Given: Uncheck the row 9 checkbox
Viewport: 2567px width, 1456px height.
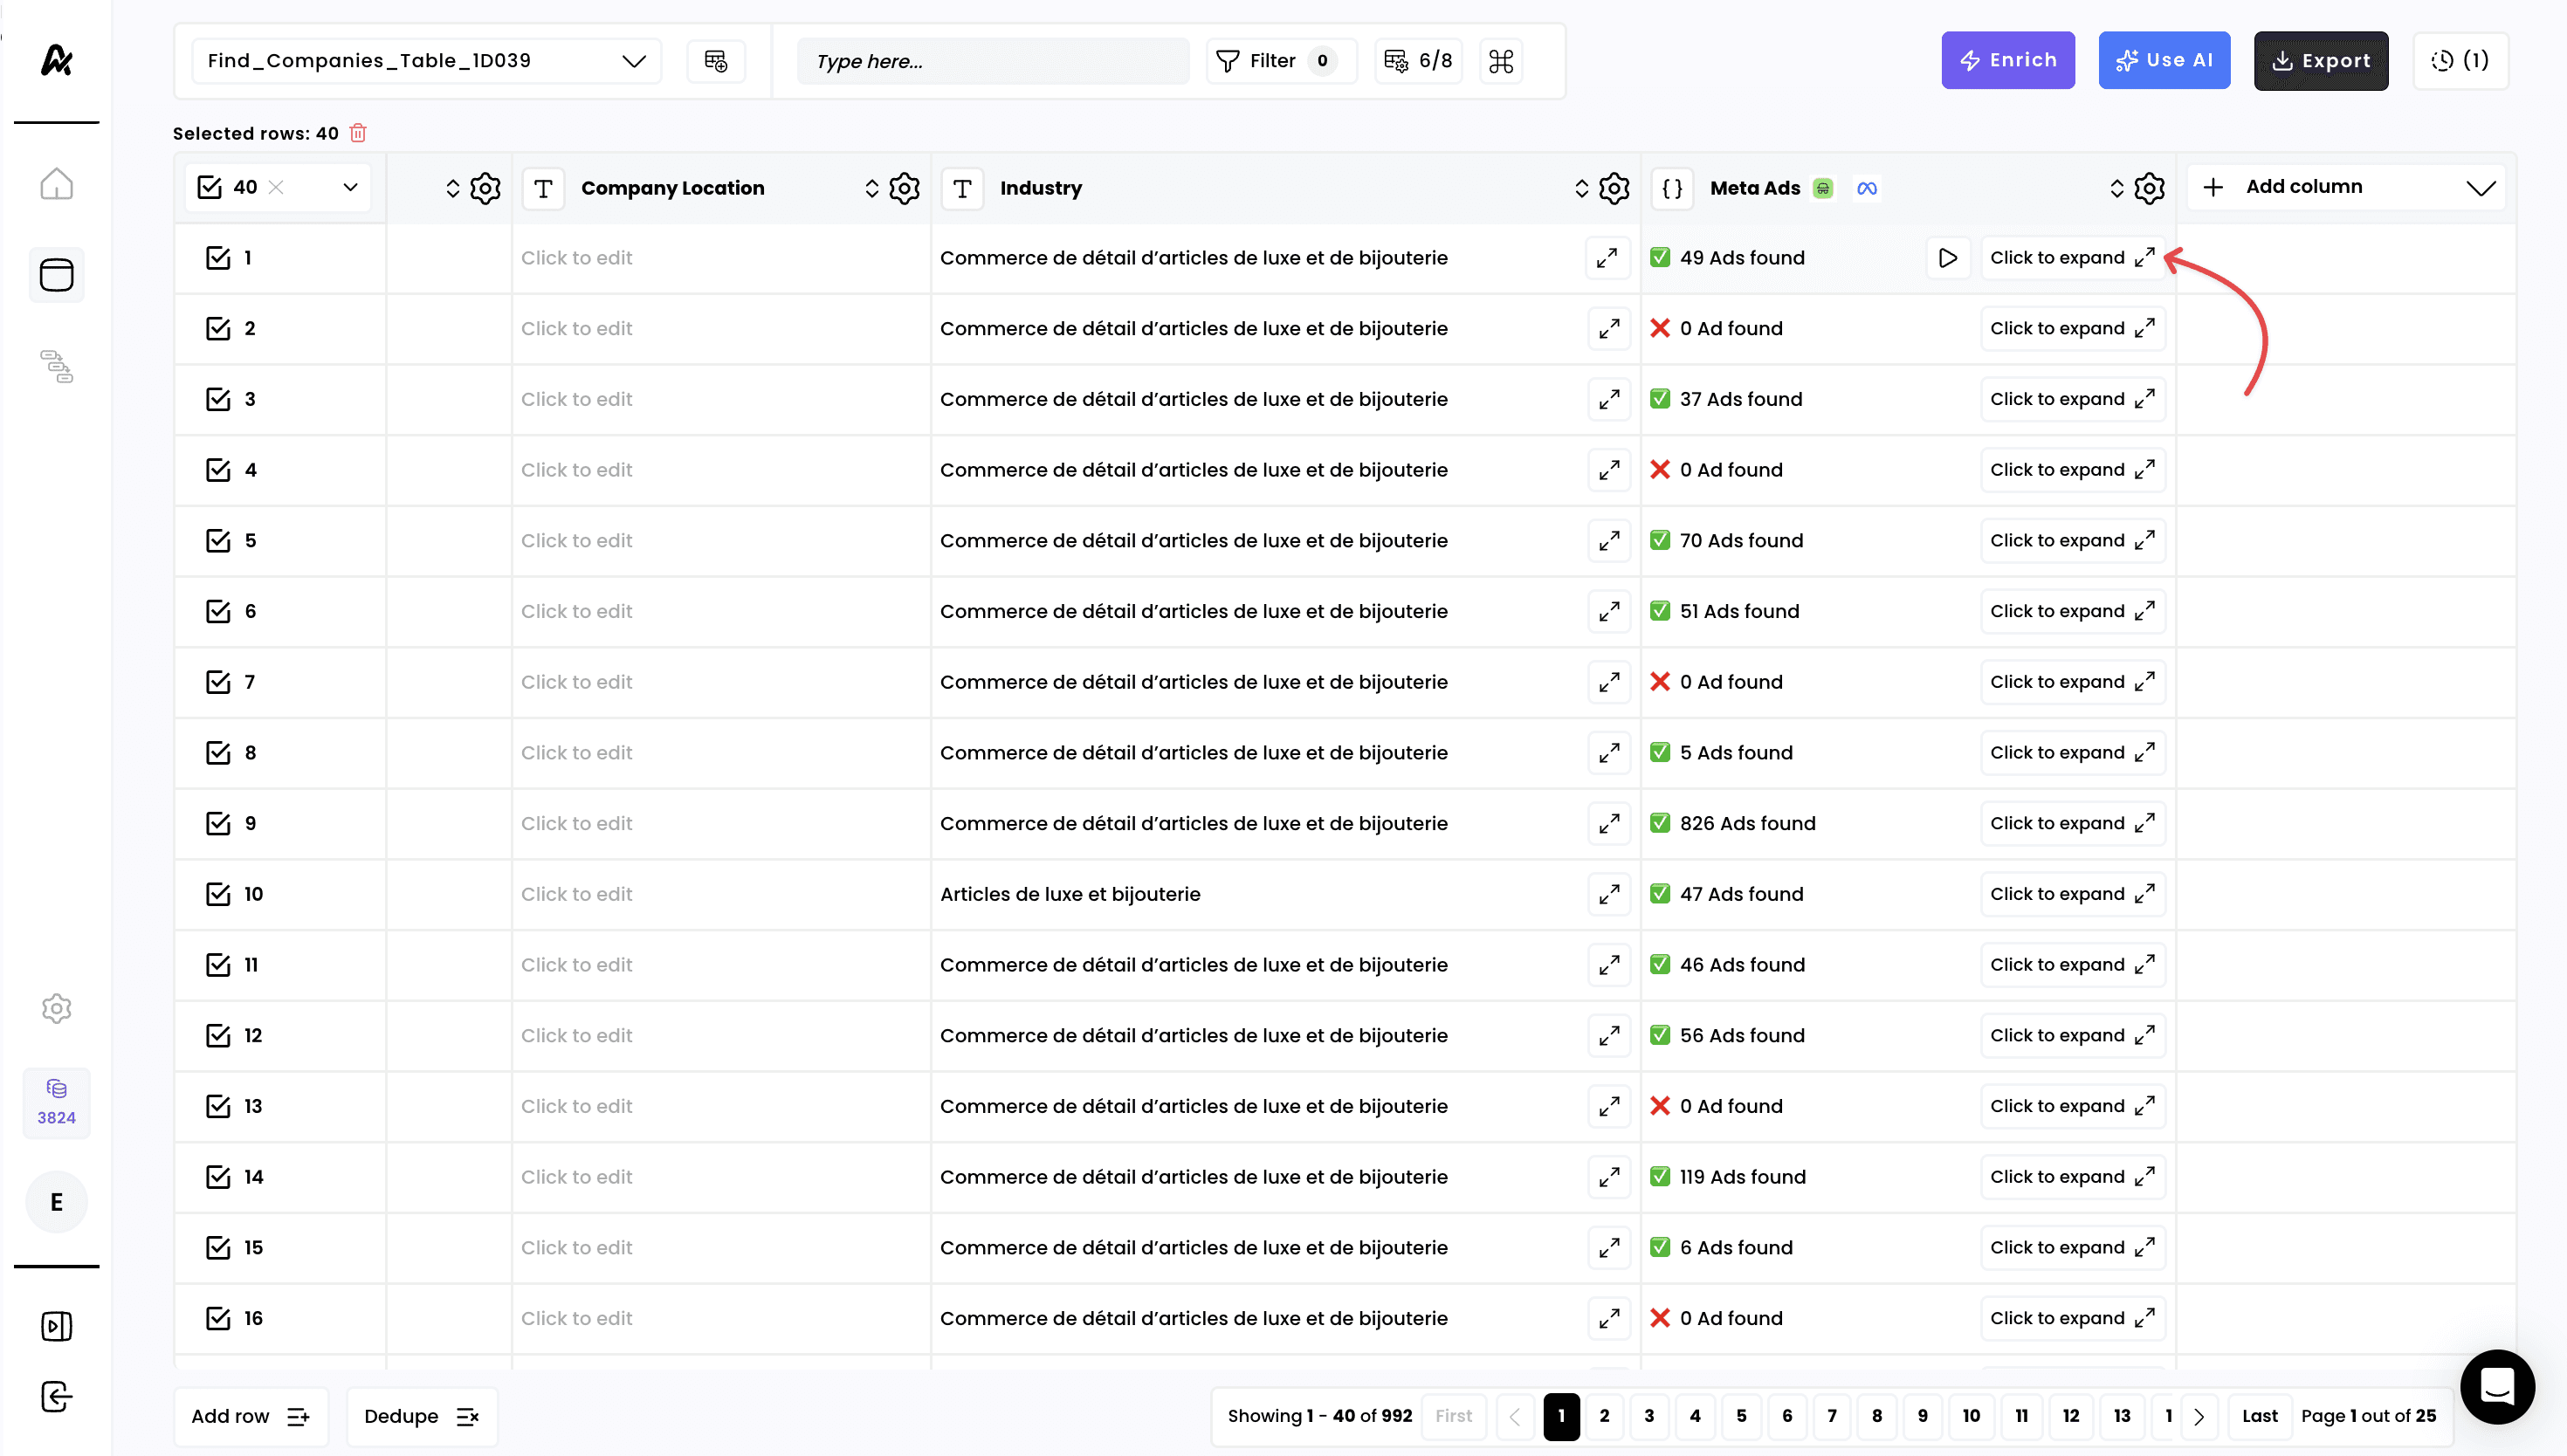Looking at the screenshot, I should click(218, 823).
